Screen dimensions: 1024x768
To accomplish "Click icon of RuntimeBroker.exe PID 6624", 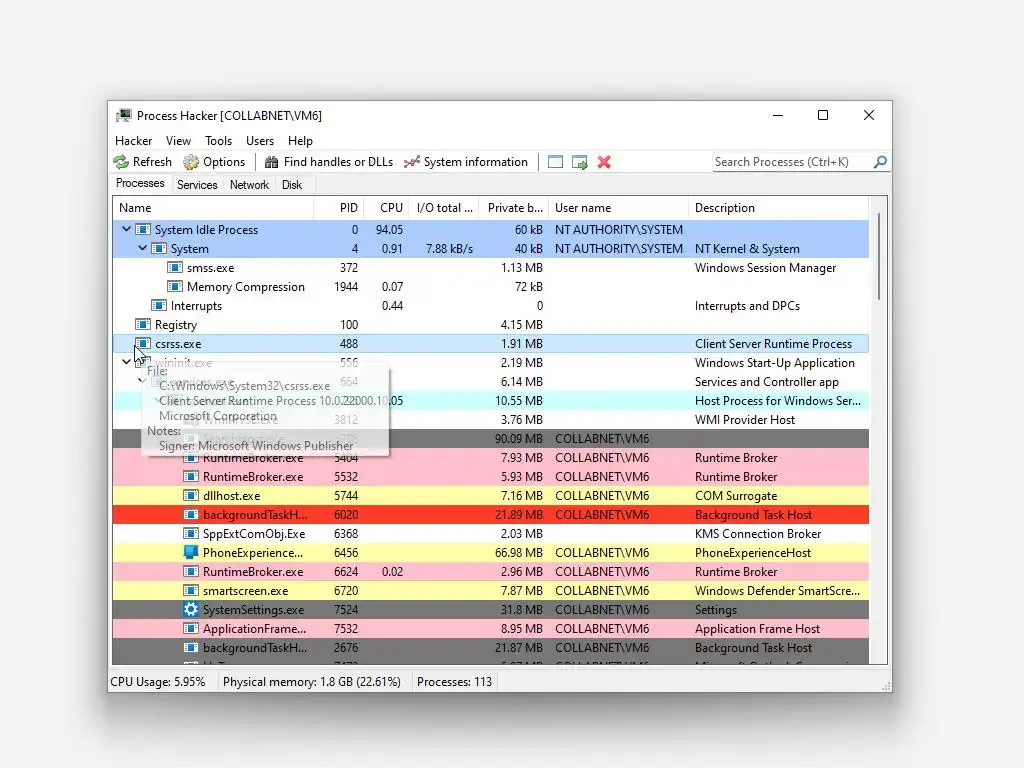I will point(191,571).
